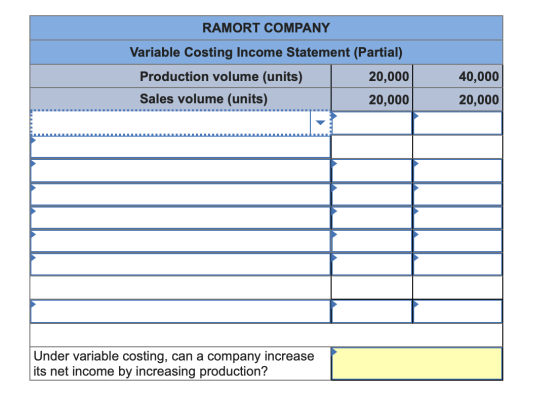Click the Production volume (units) label

[221, 76]
